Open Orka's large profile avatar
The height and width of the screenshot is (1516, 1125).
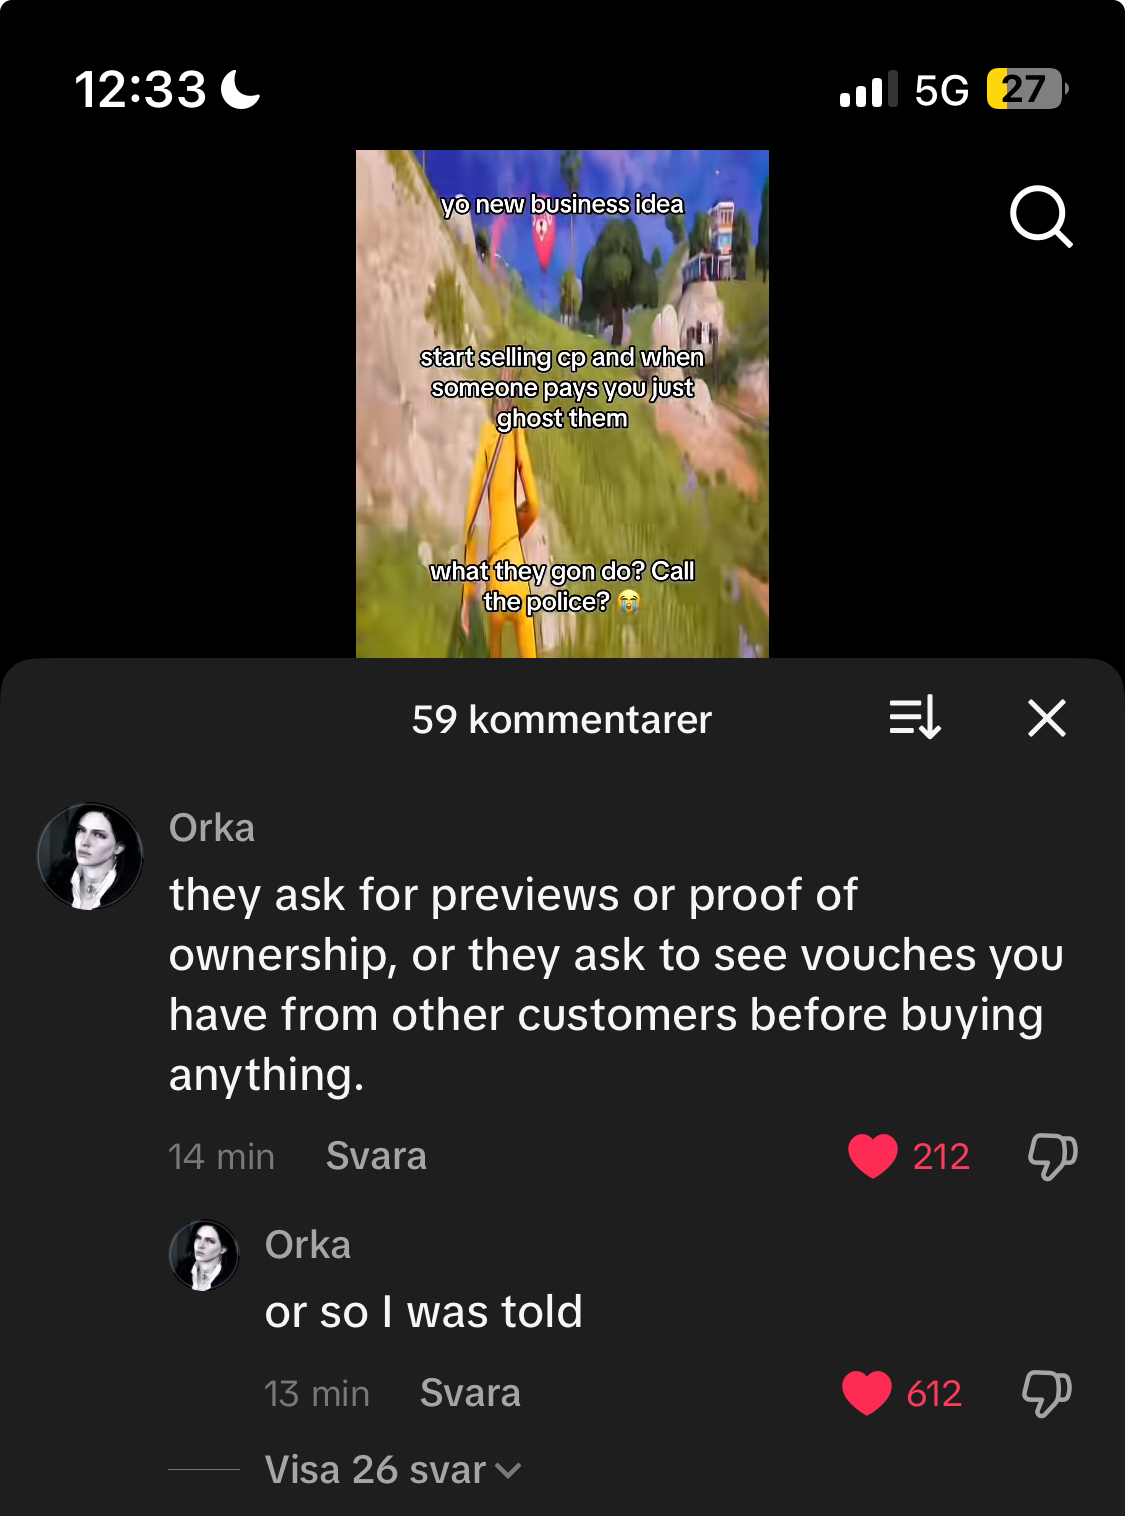point(90,856)
